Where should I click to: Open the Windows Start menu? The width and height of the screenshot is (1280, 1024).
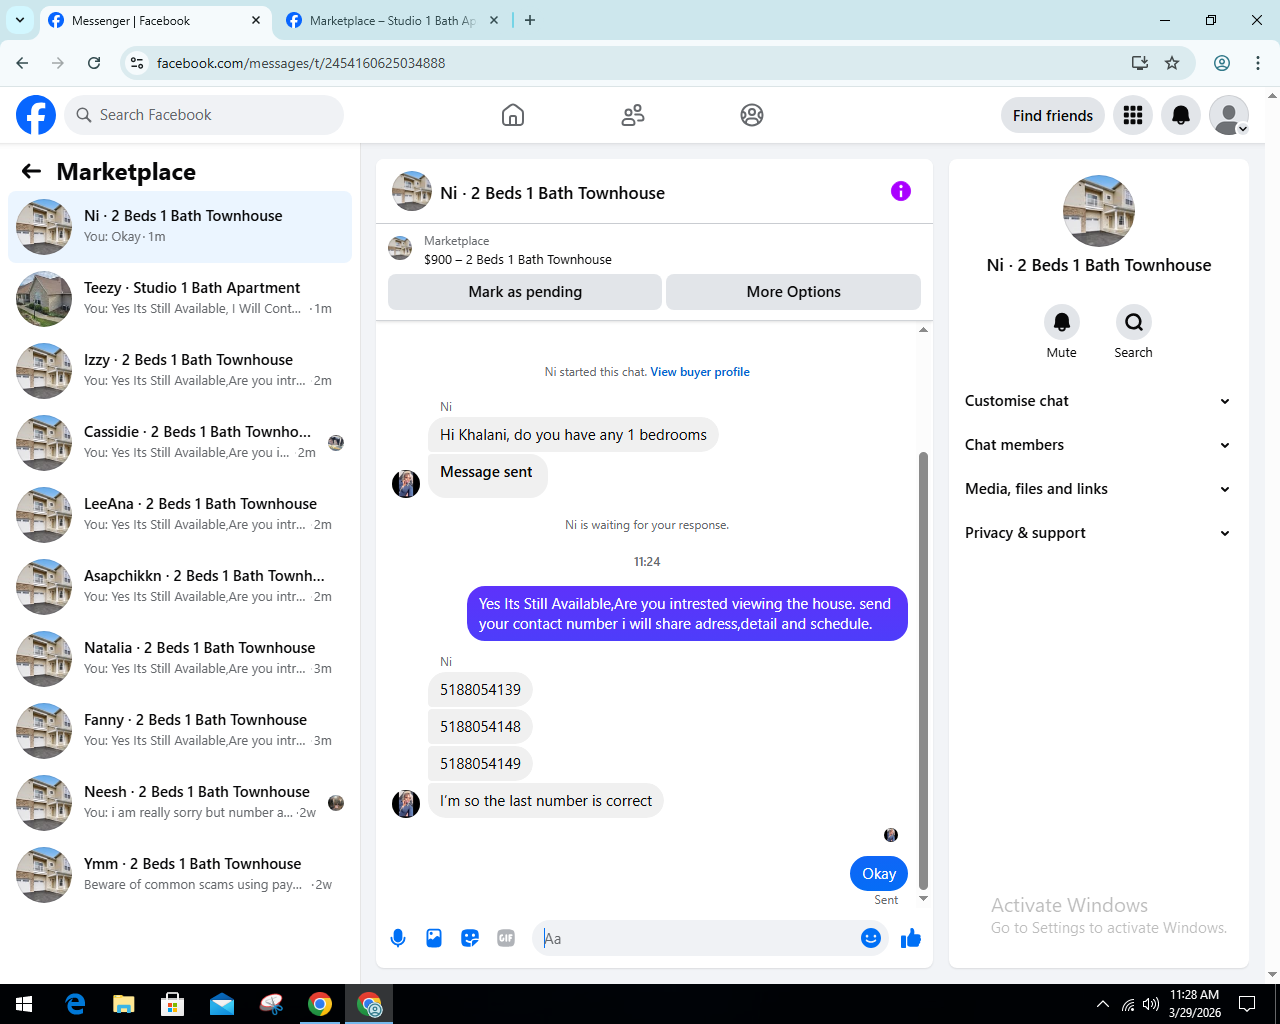tap(24, 1004)
